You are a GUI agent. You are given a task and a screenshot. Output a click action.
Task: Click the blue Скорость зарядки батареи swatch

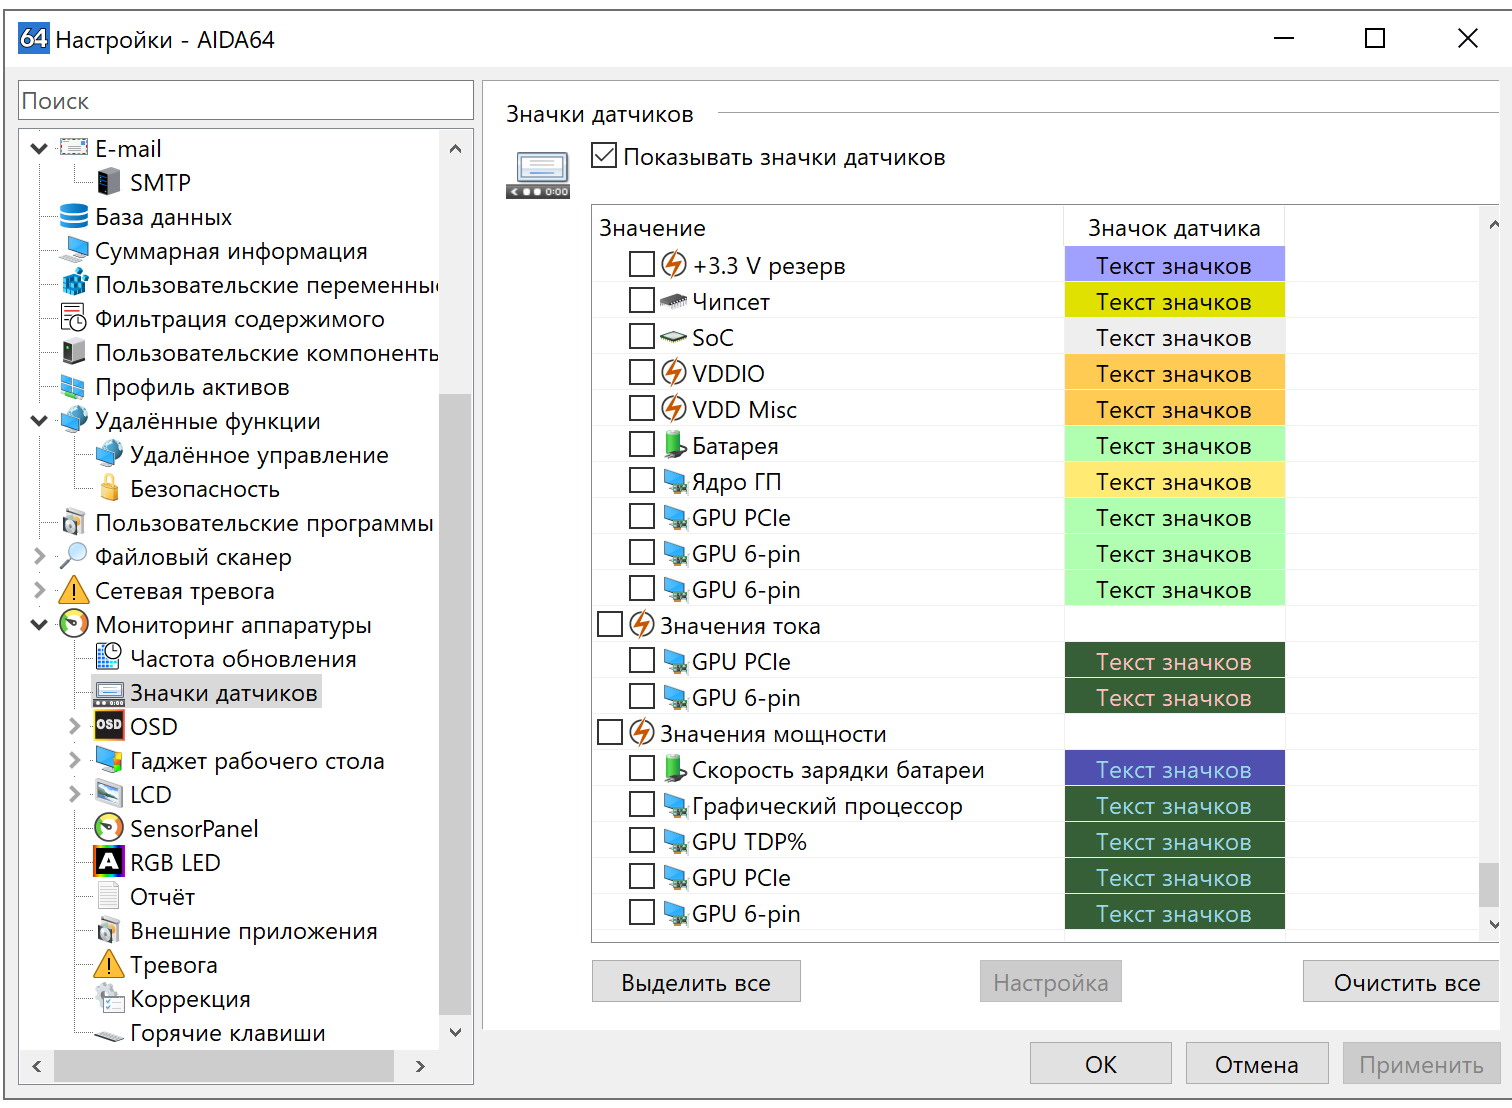tap(1174, 769)
